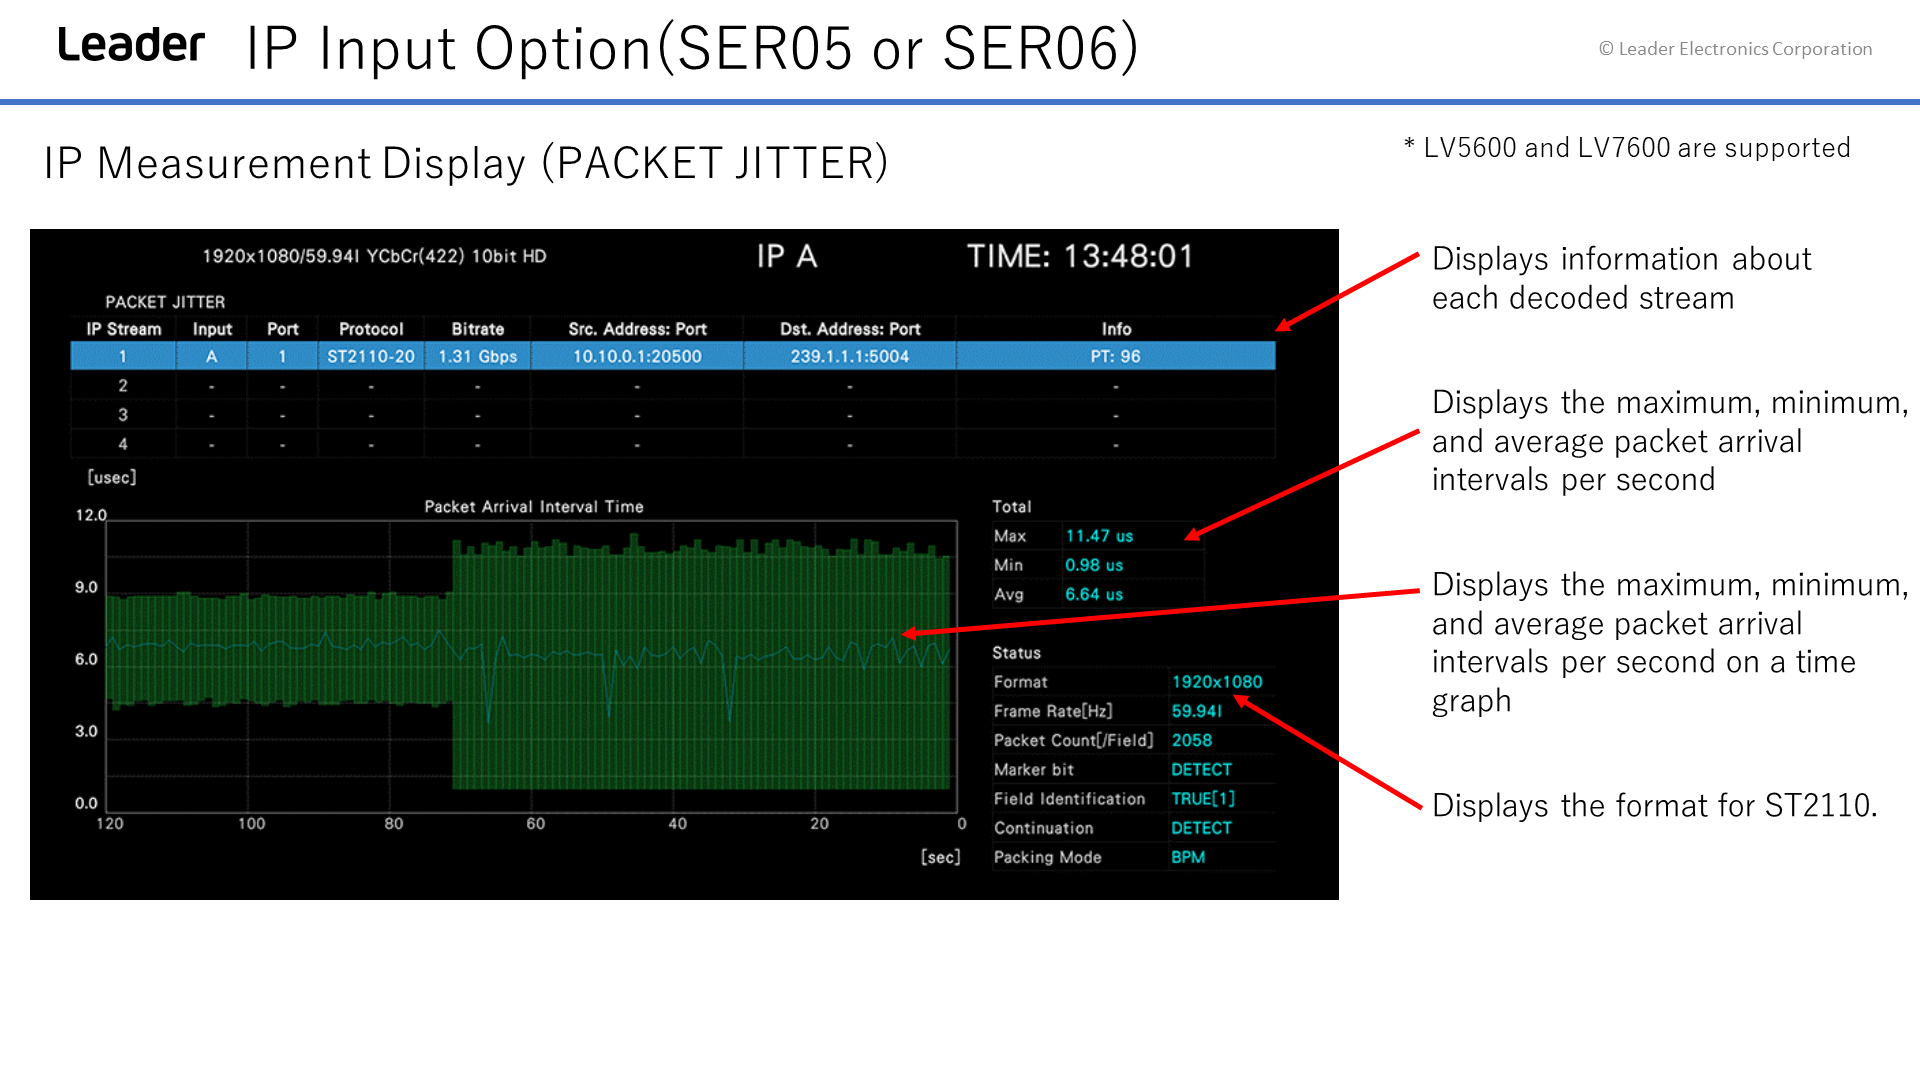Click the Src. Address: Port header
The image size is (1920, 1080).
coord(637,329)
